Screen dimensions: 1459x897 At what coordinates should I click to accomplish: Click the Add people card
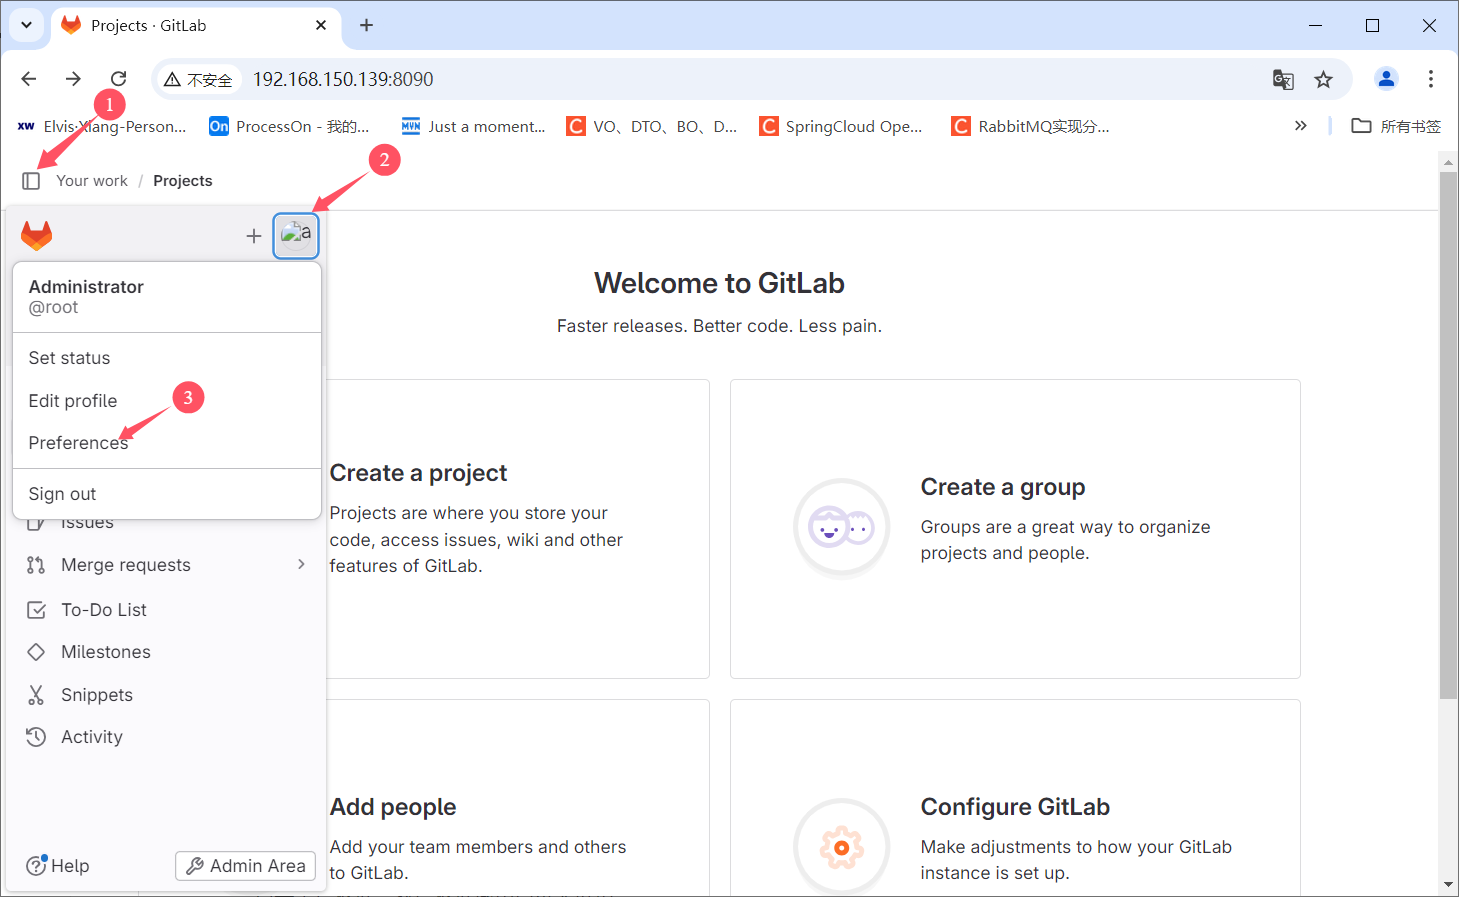(x=517, y=797)
